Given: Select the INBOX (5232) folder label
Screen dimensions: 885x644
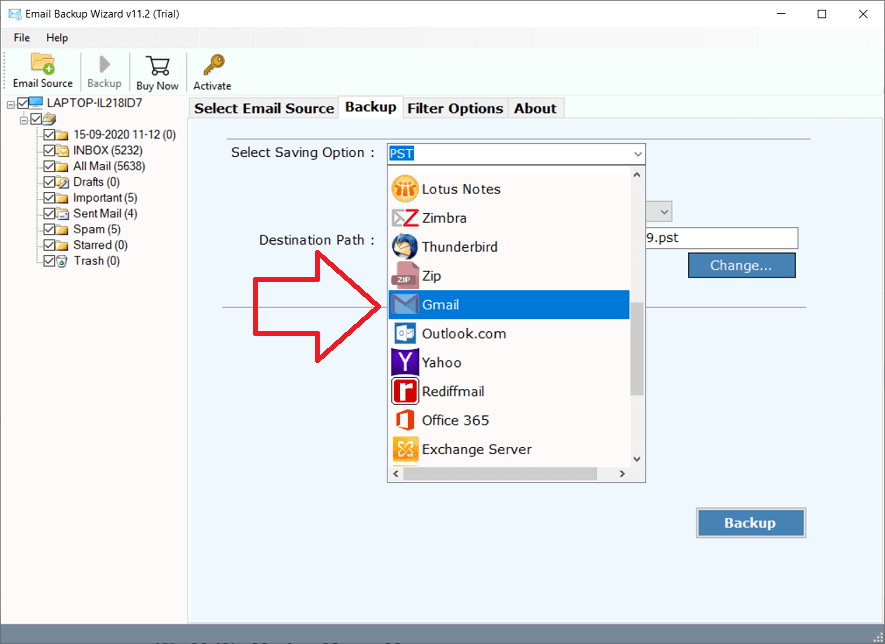Looking at the screenshot, I should pos(108,151).
